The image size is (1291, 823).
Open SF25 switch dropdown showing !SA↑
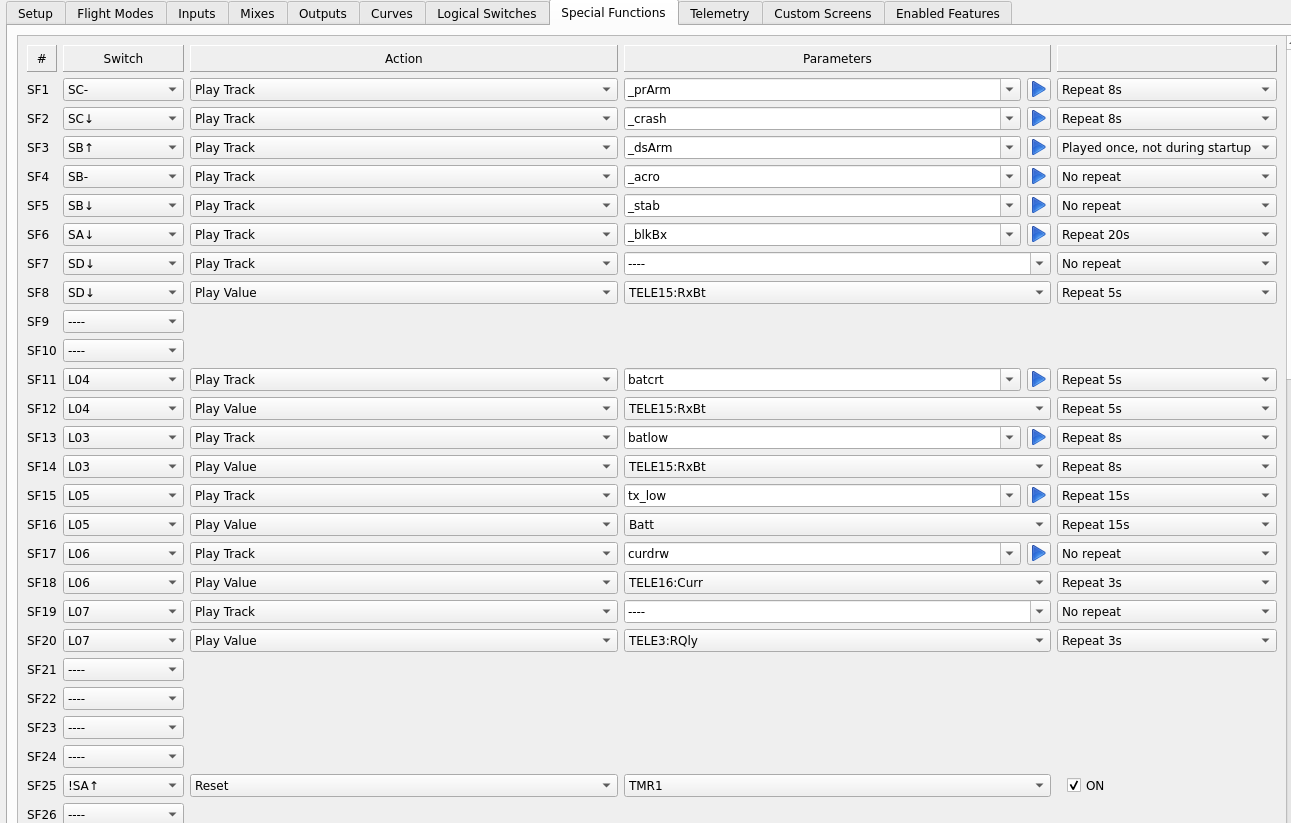[123, 786]
